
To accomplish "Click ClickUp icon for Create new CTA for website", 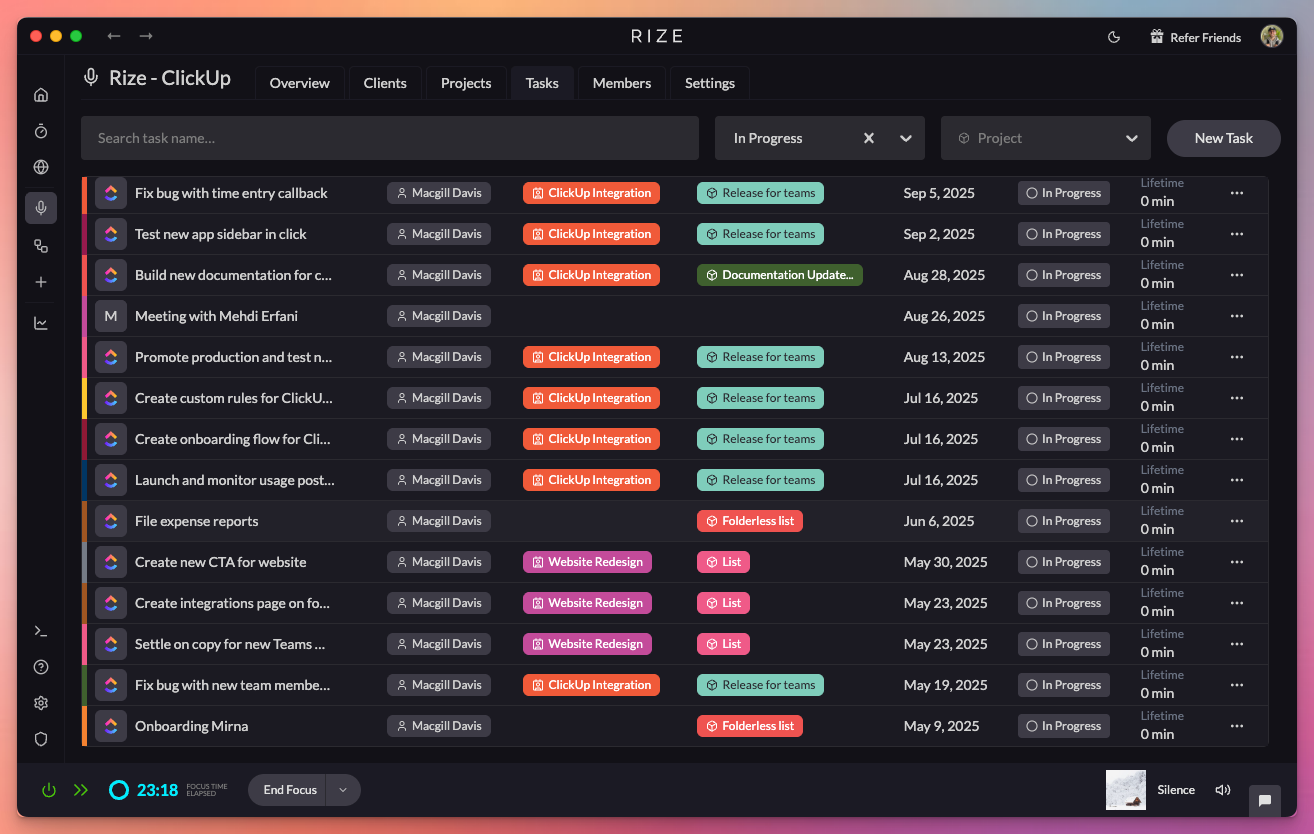I will 111,562.
